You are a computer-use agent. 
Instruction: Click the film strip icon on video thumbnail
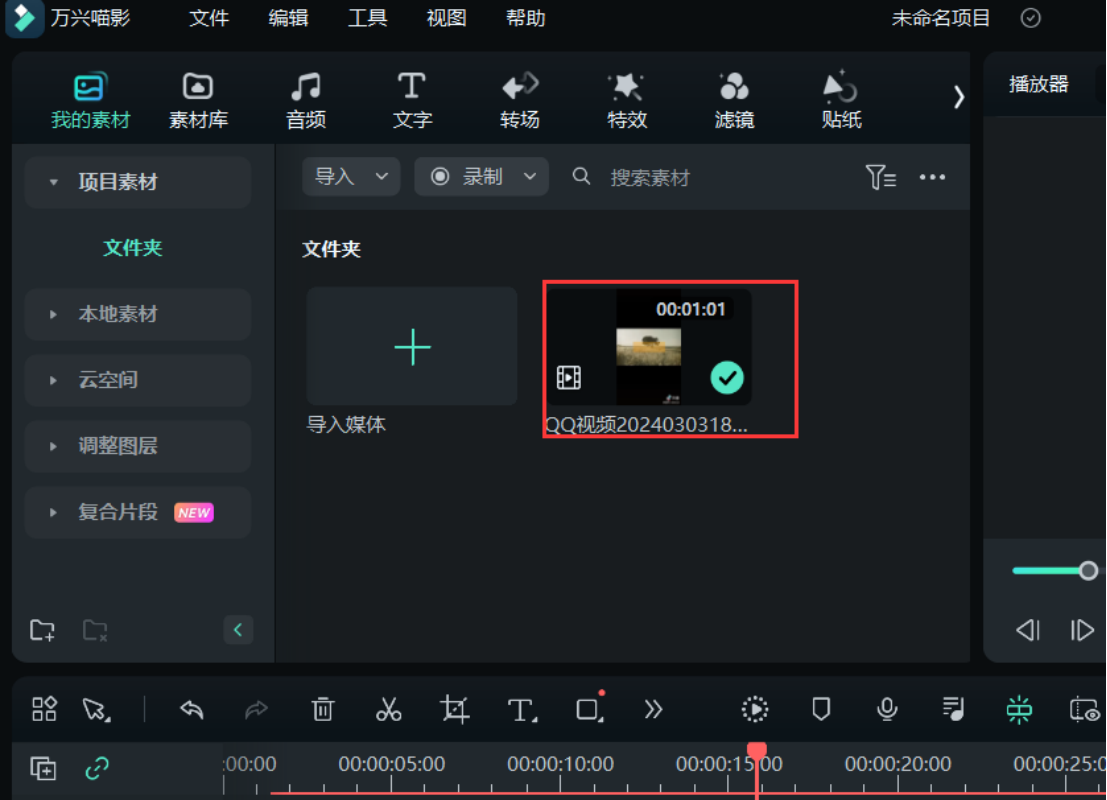pos(568,378)
